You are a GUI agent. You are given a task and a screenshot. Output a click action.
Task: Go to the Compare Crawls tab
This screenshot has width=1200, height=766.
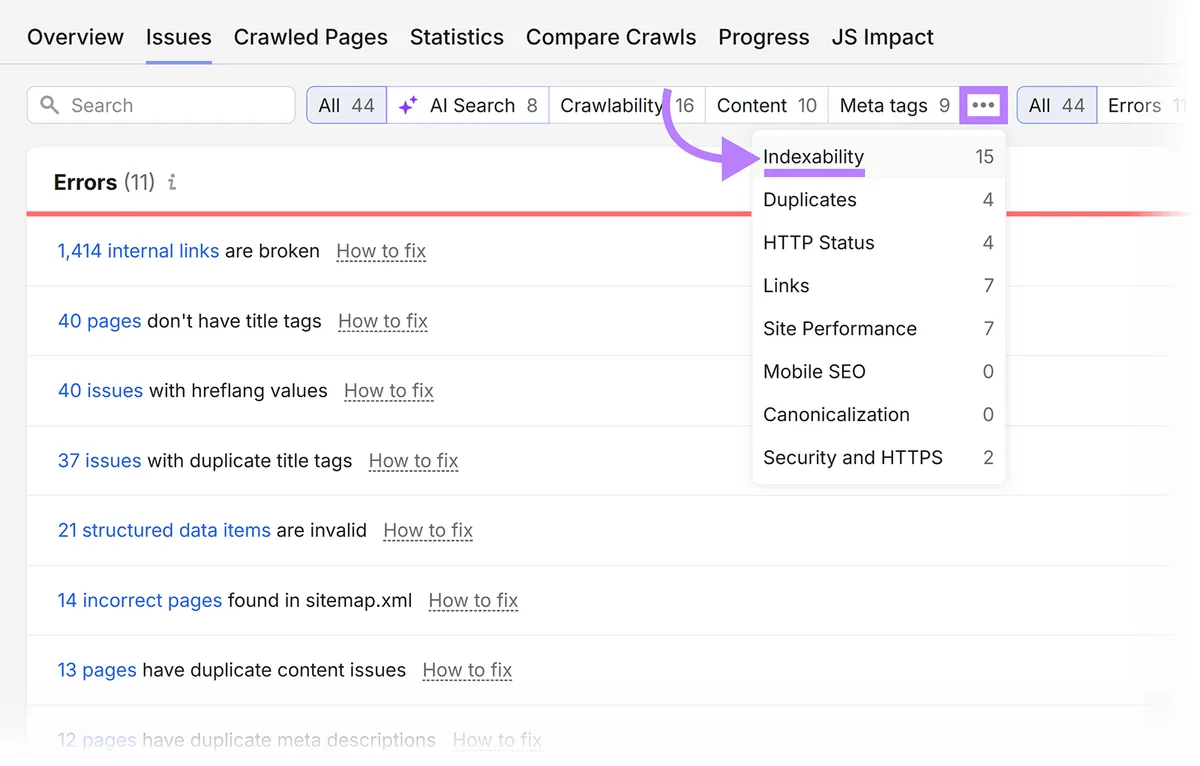tap(611, 37)
